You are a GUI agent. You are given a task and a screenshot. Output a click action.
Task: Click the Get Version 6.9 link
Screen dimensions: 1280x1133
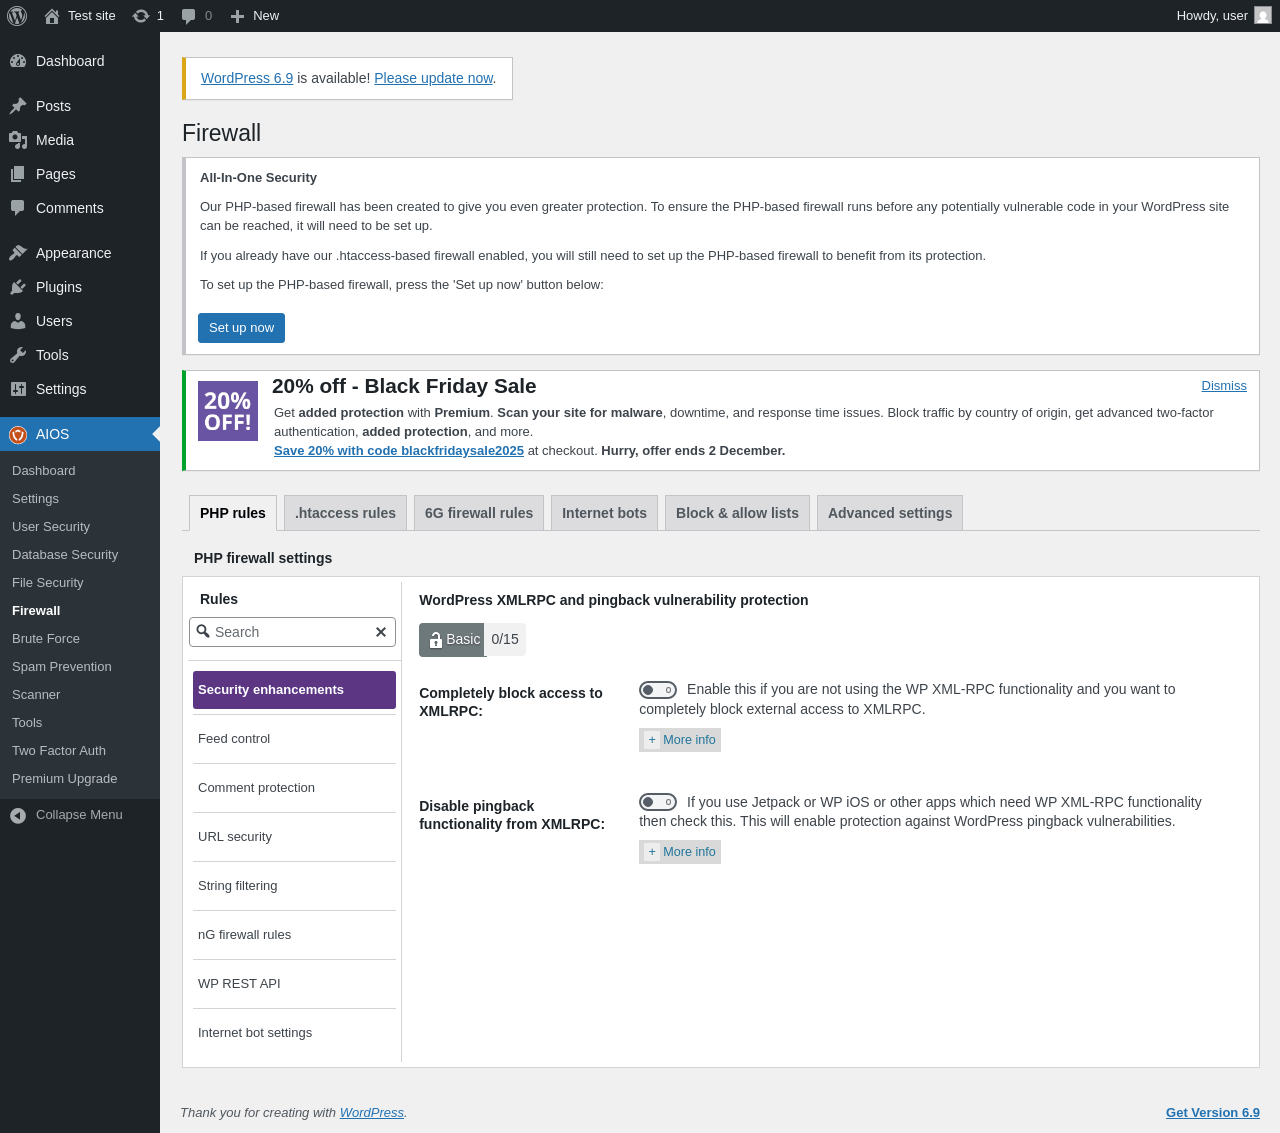[x=1213, y=1113]
